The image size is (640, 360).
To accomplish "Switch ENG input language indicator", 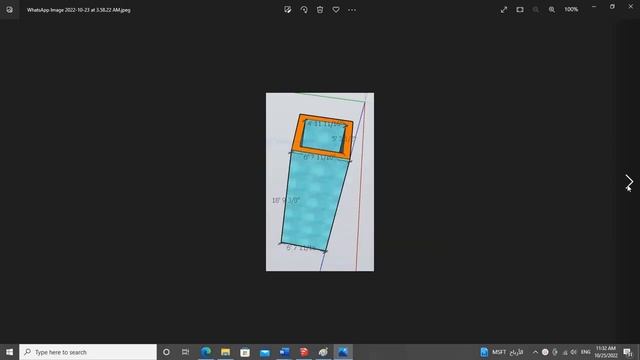I will pos(586,352).
